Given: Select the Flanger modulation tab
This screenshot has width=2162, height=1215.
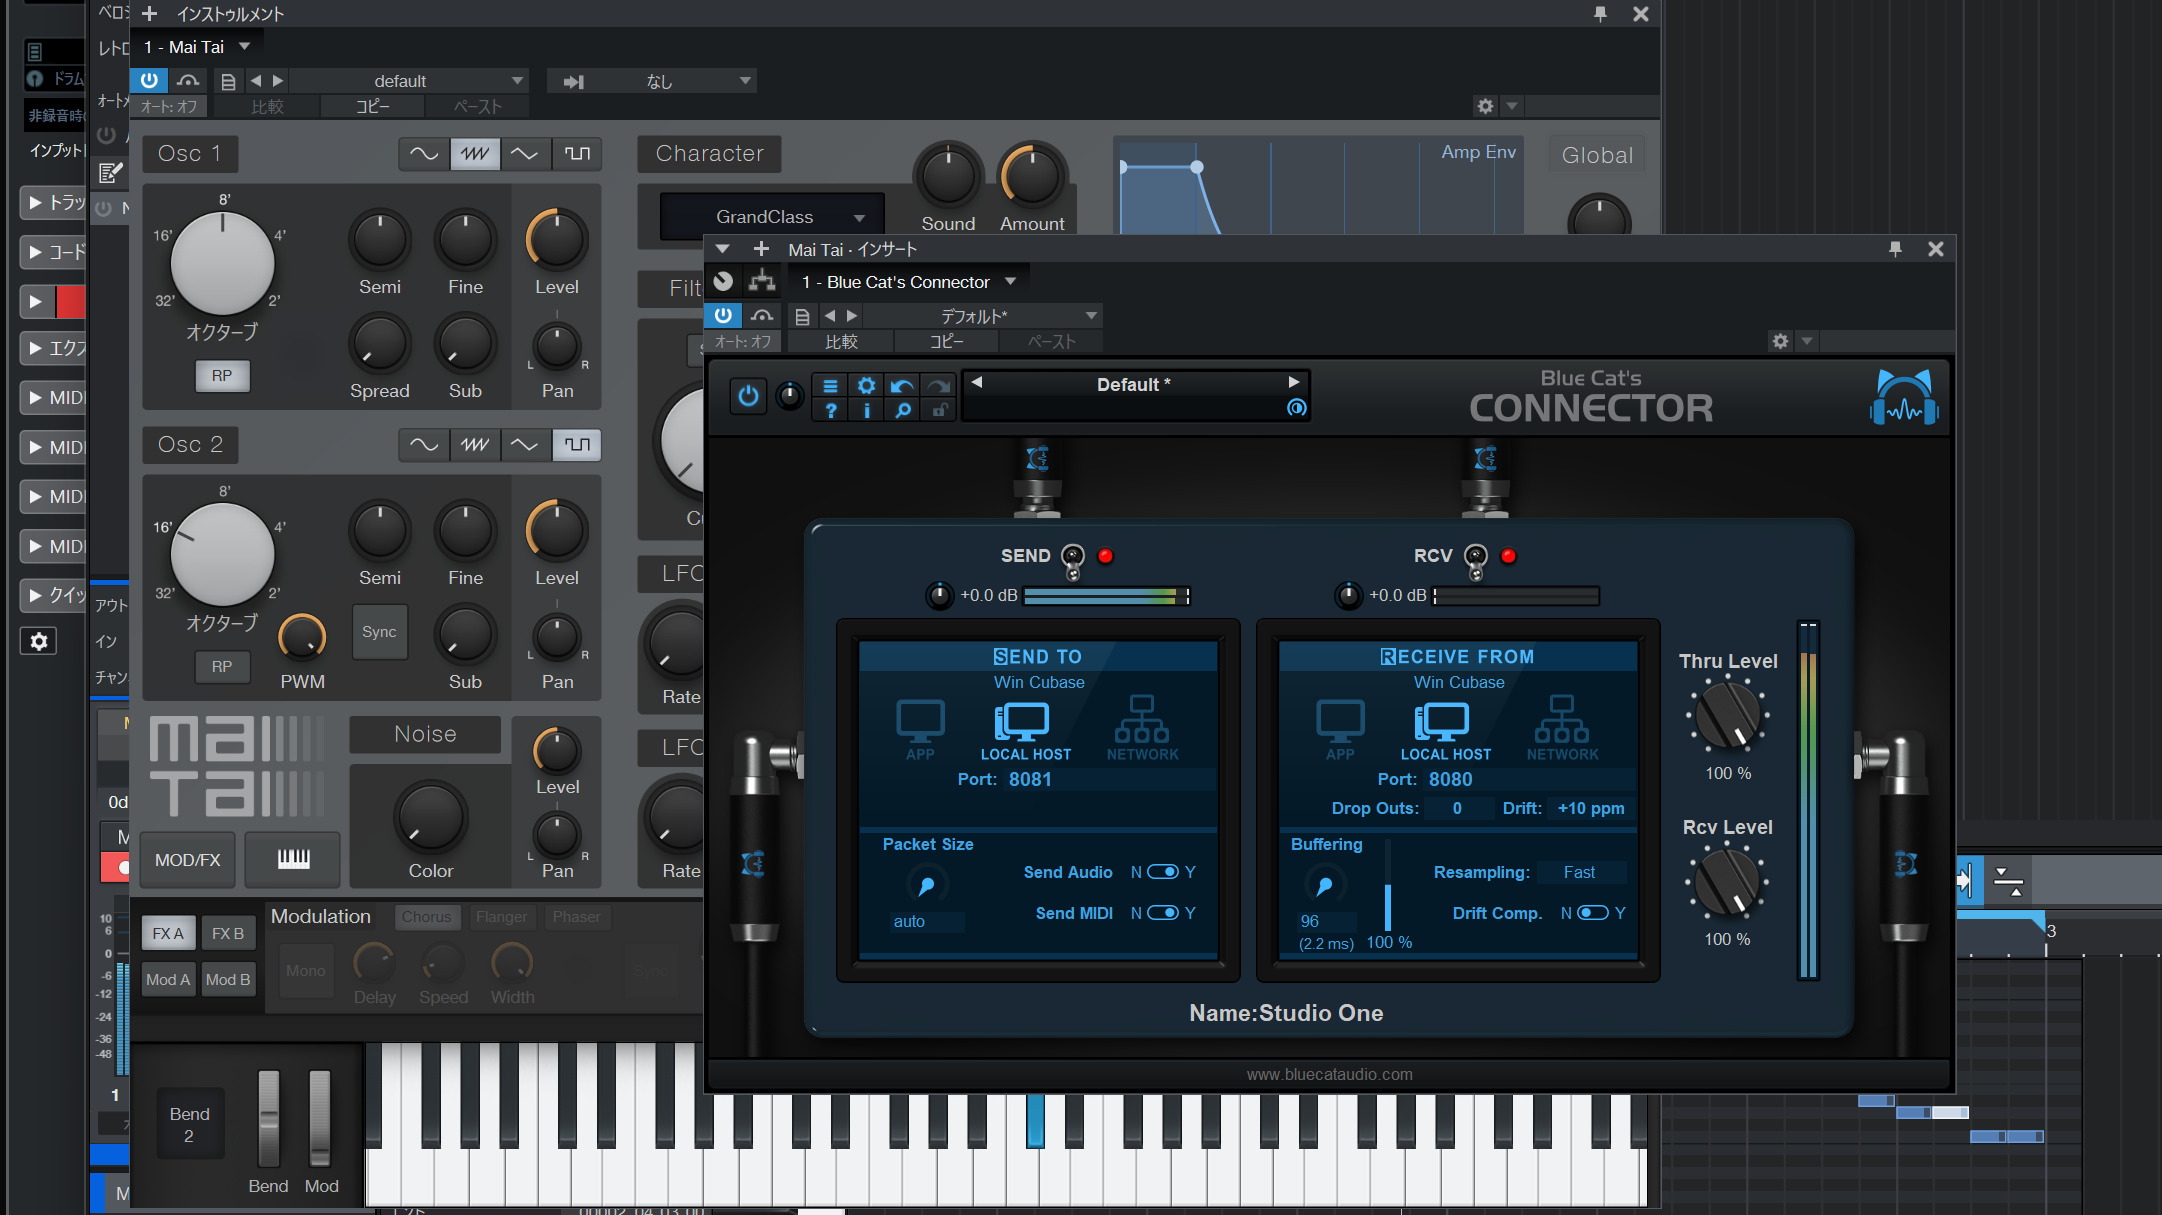Looking at the screenshot, I should pyautogui.click(x=501, y=917).
